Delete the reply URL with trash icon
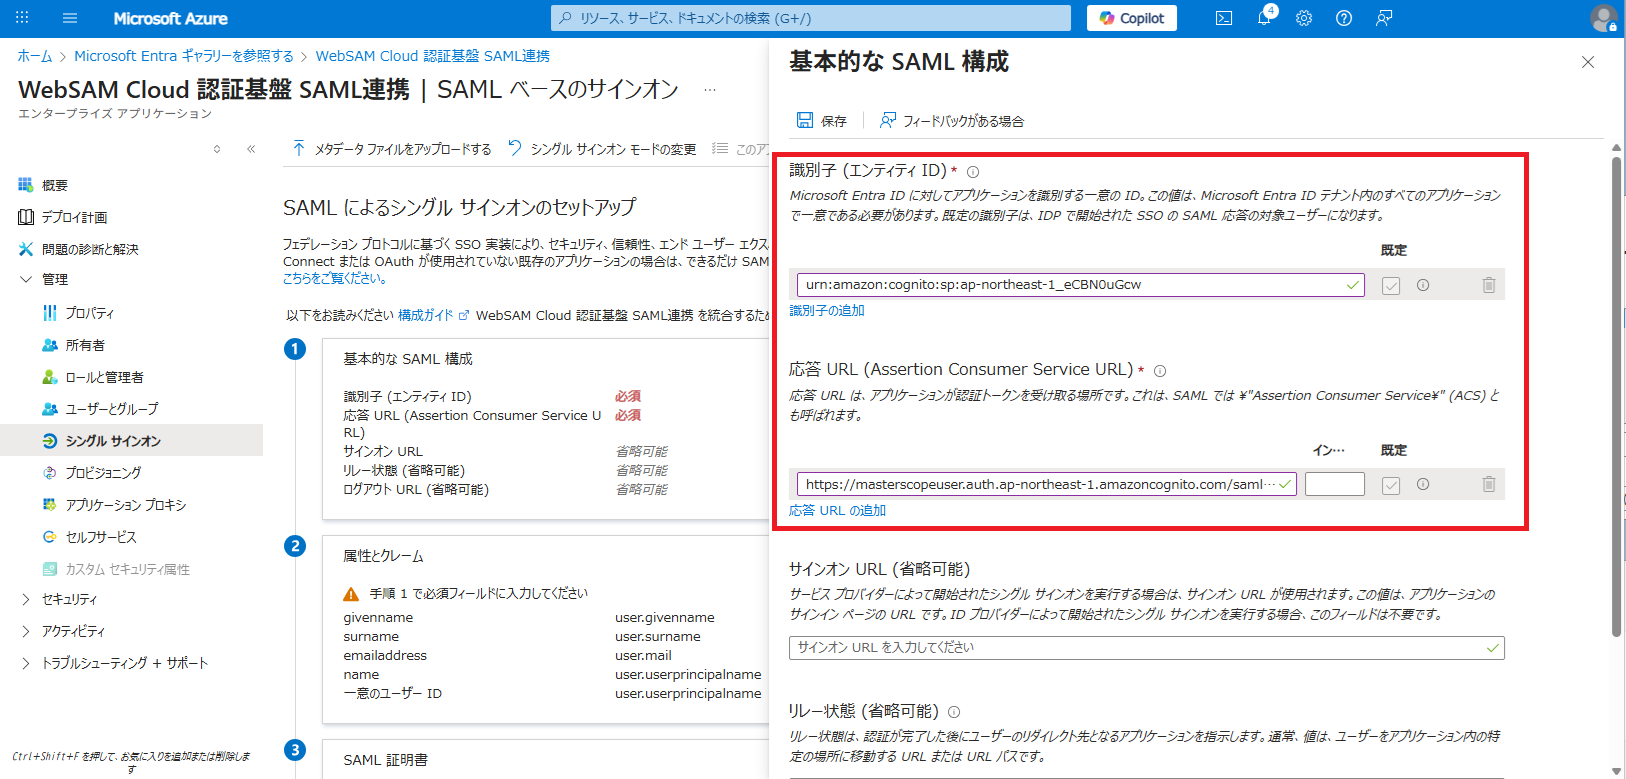The height and width of the screenshot is (779, 1626). point(1488,484)
